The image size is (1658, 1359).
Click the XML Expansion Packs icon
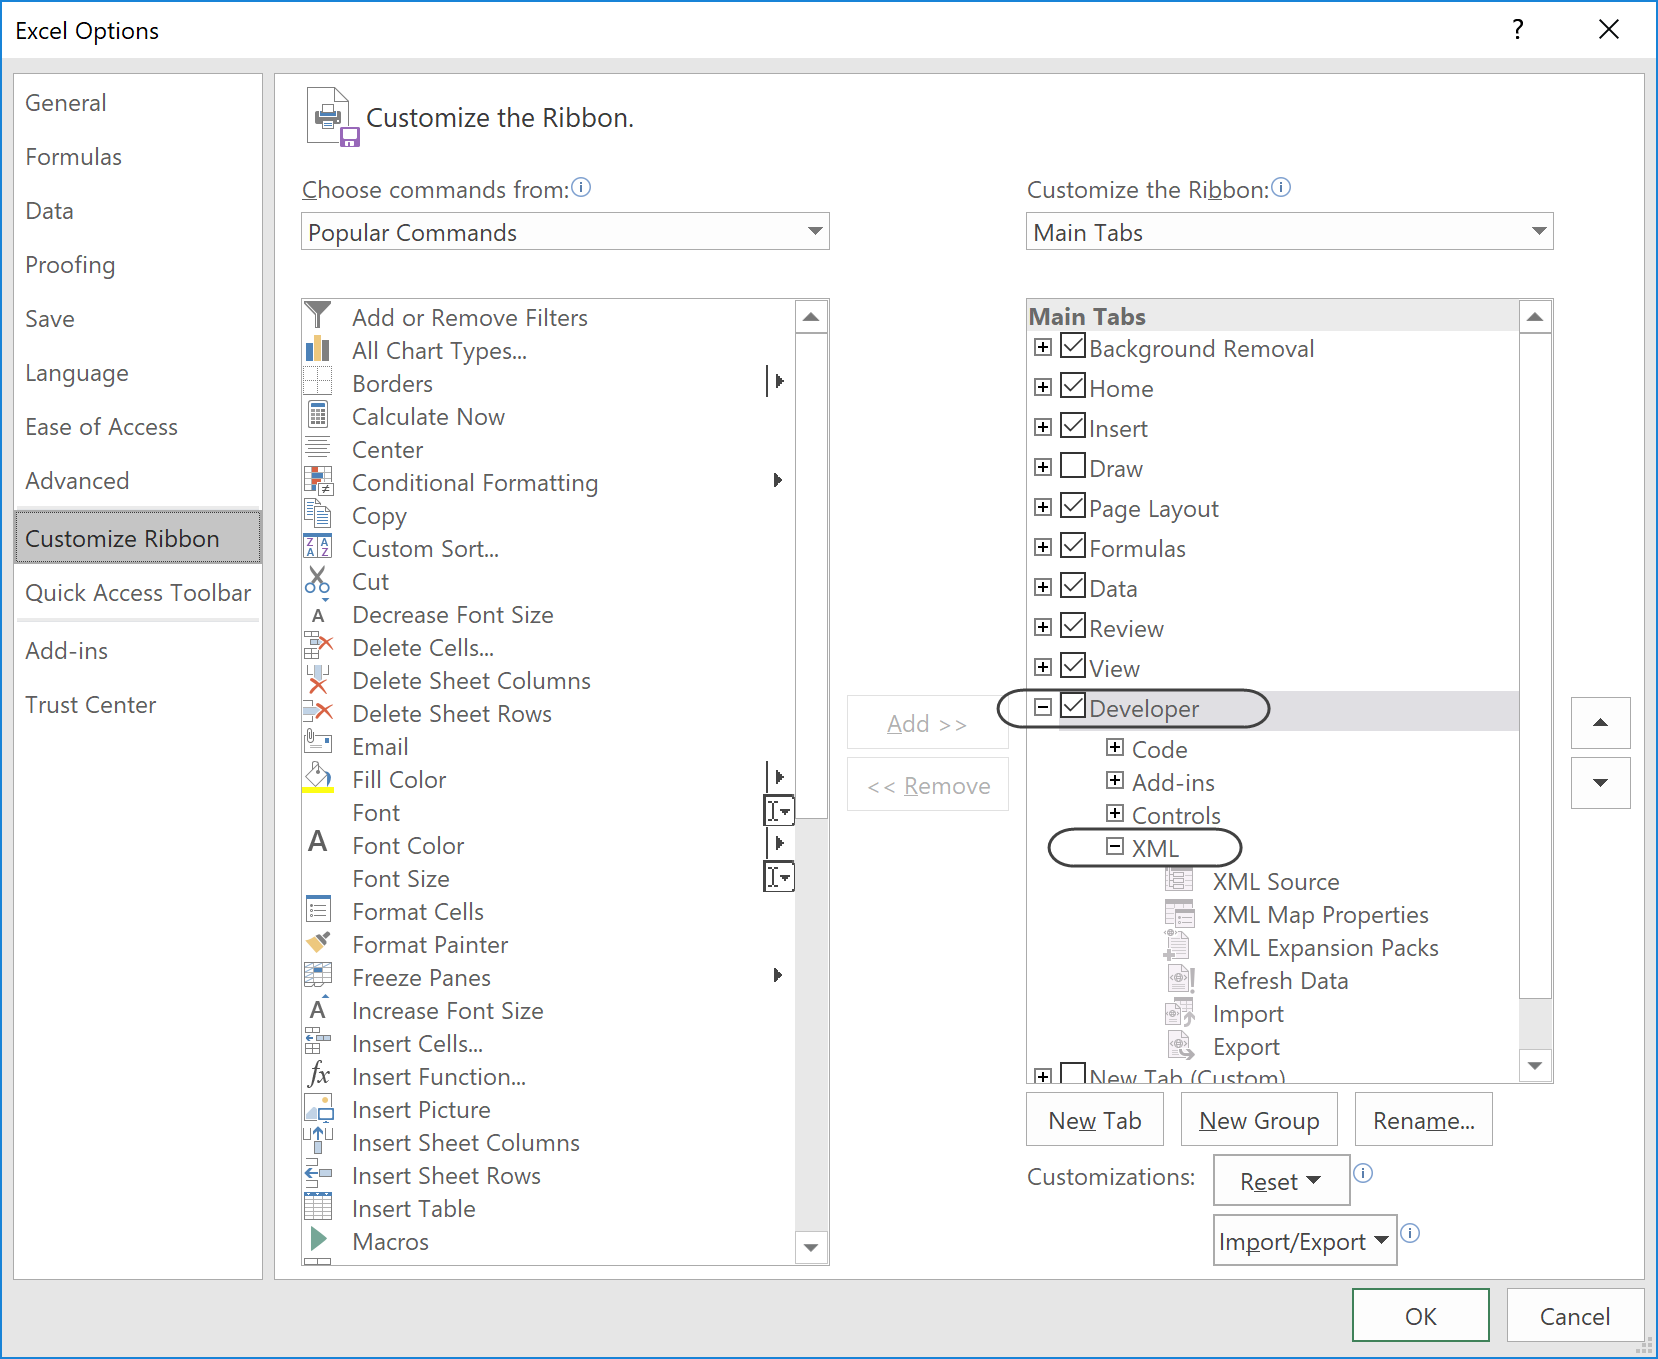(x=1179, y=946)
